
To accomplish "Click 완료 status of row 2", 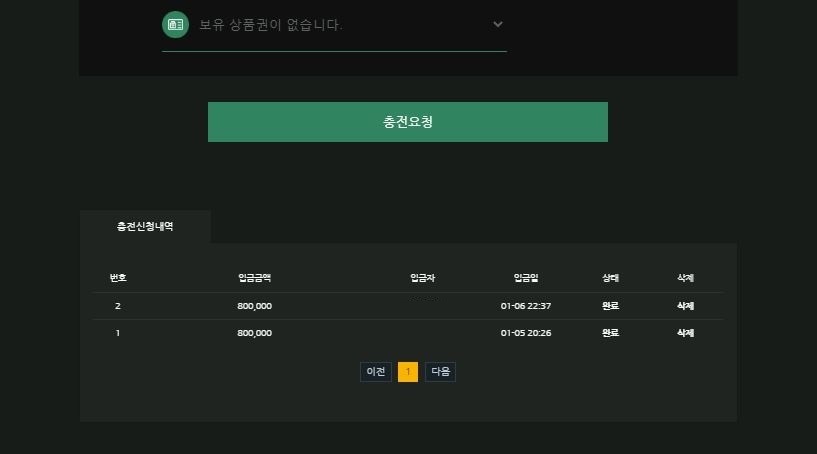I will click(x=610, y=306).
